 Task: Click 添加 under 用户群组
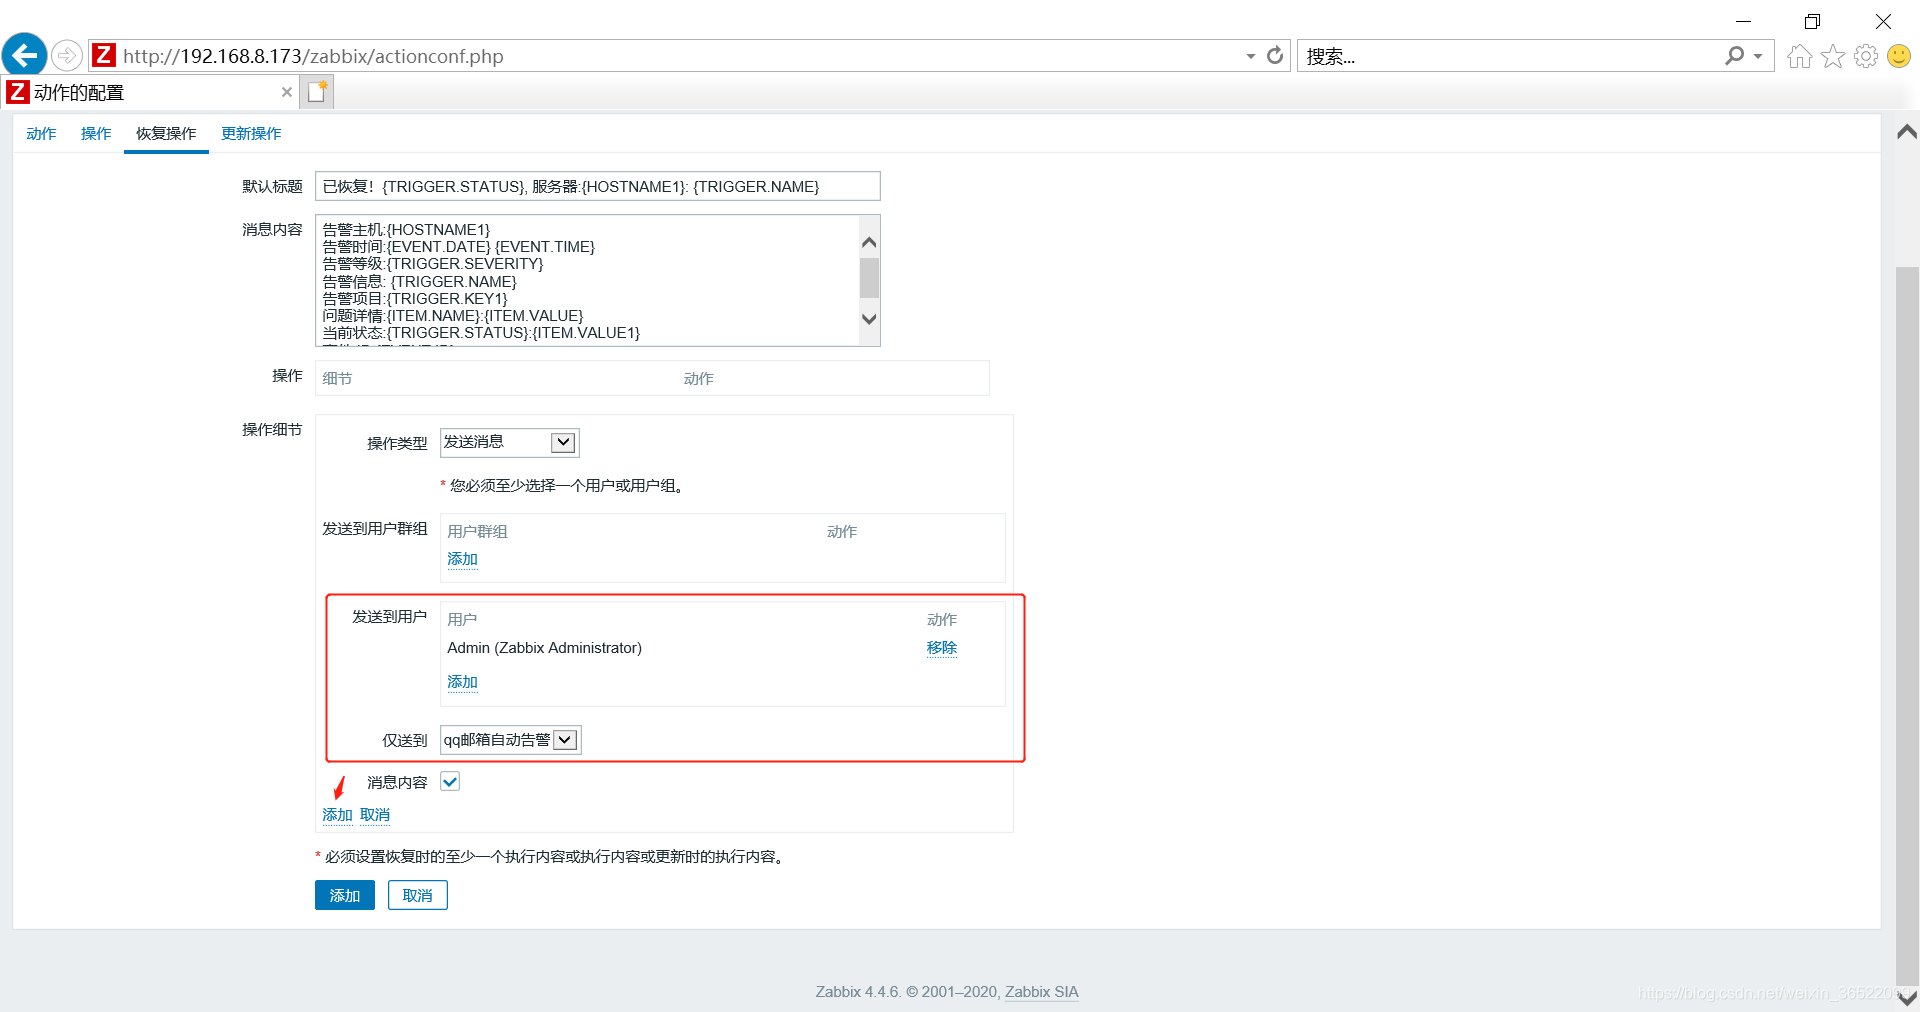click(x=462, y=559)
